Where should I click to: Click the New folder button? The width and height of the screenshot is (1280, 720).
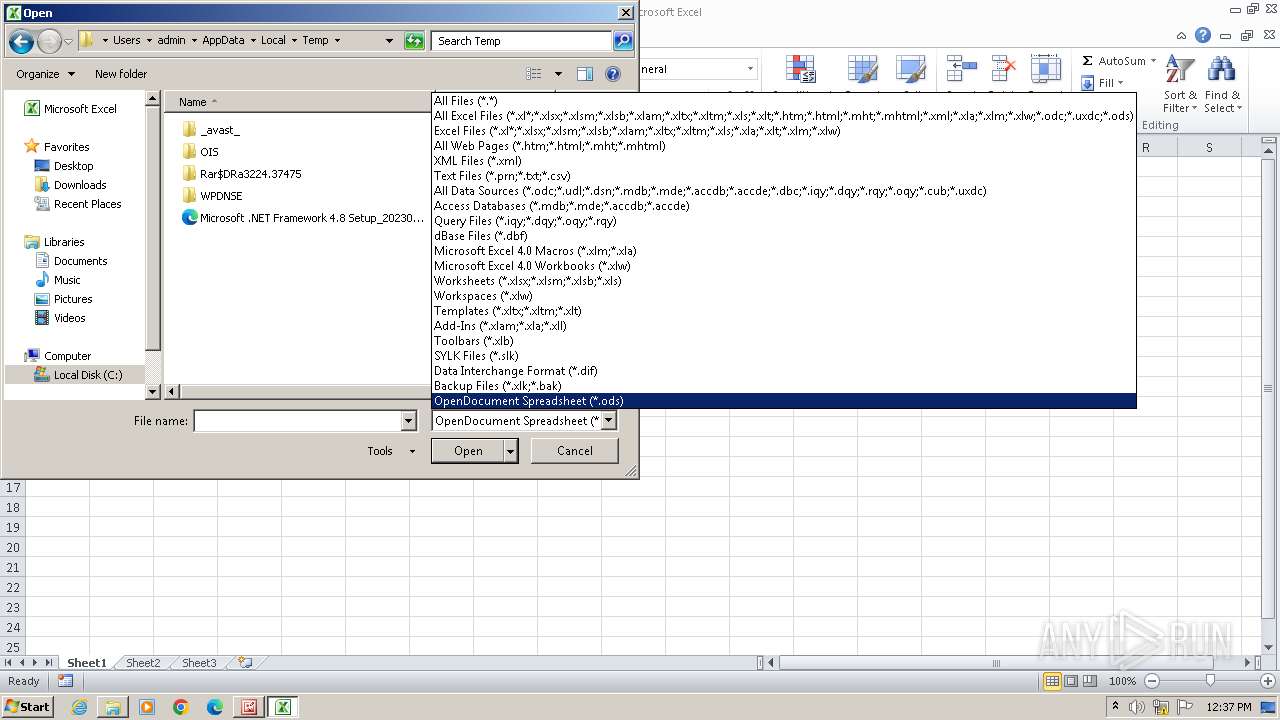tap(121, 74)
